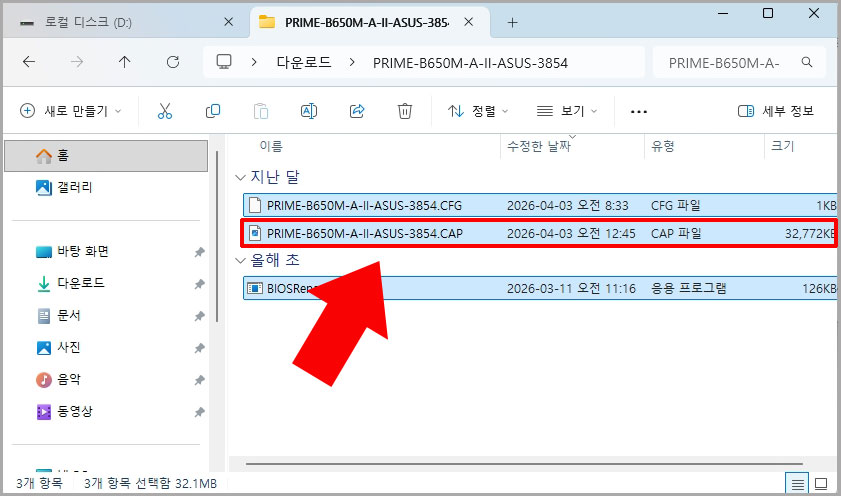Select the PRIME-B650M-A-II-ASUS-3854.CAP file
This screenshot has height=496, width=841.
tap(540, 233)
